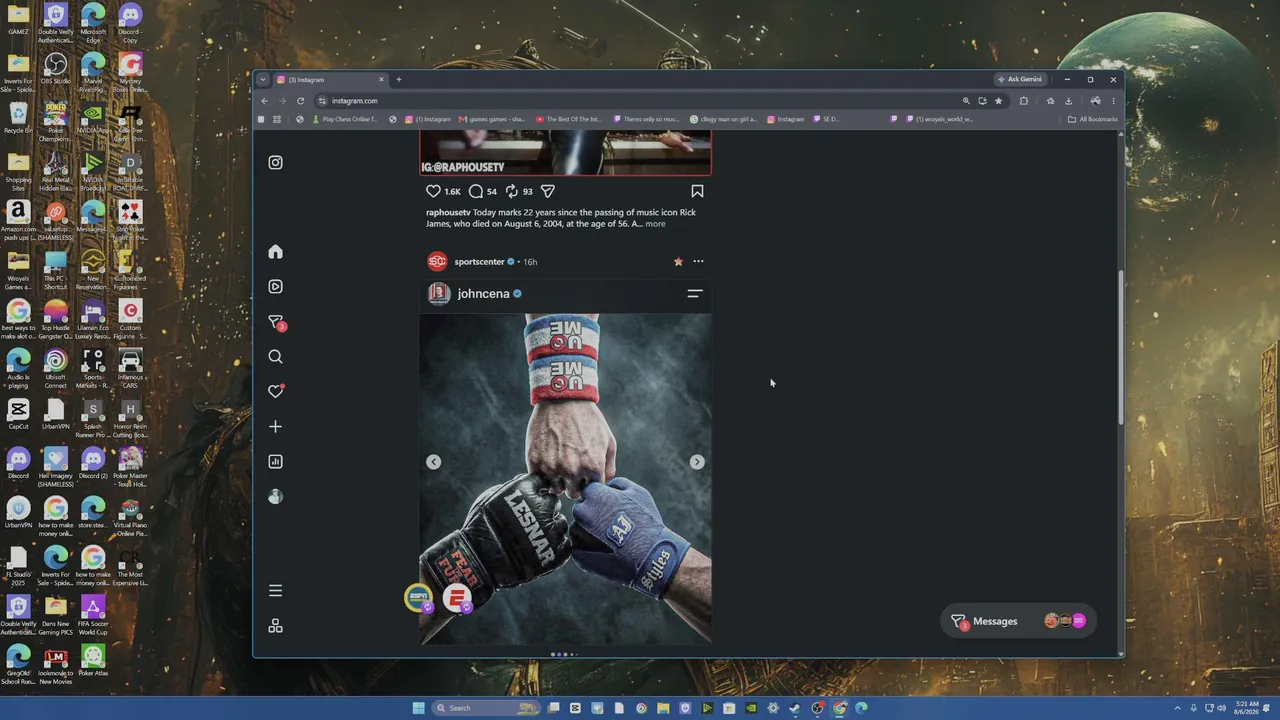This screenshot has width=1280, height=720.
Task: Toggle the favorite star on sportscenter post
Action: (x=678, y=262)
